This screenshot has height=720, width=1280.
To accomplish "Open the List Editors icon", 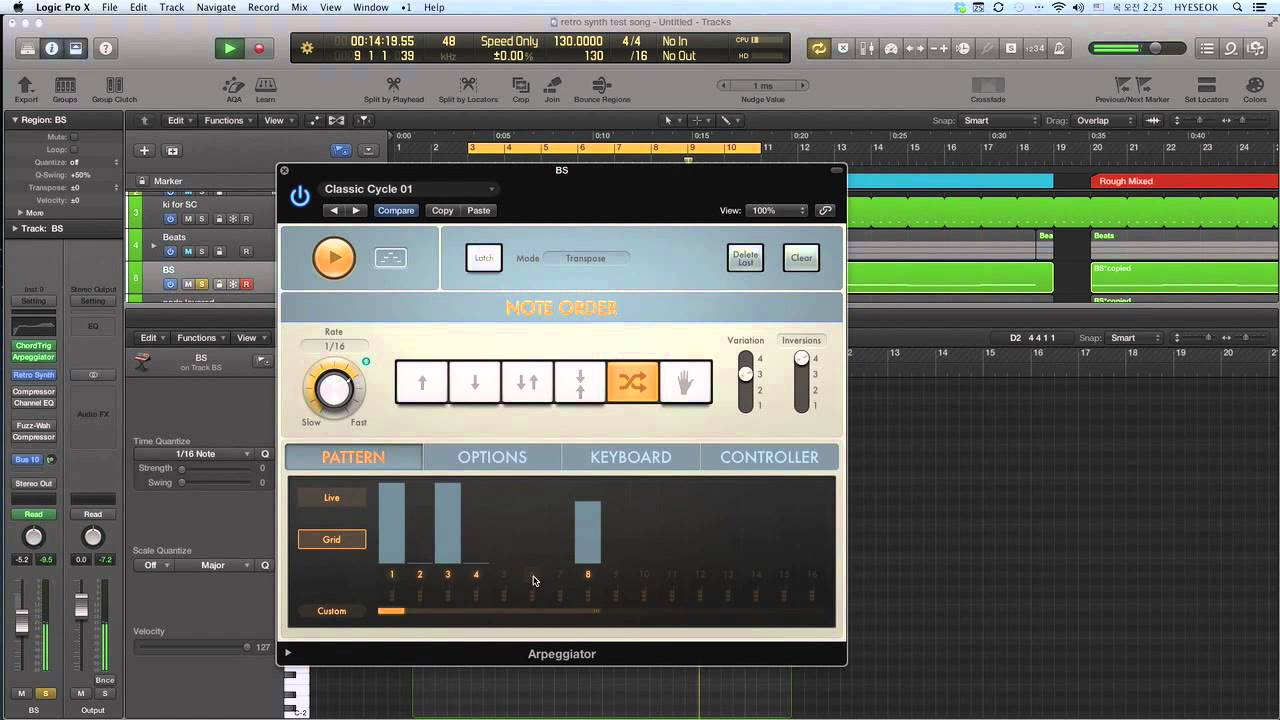I will click(1207, 48).
